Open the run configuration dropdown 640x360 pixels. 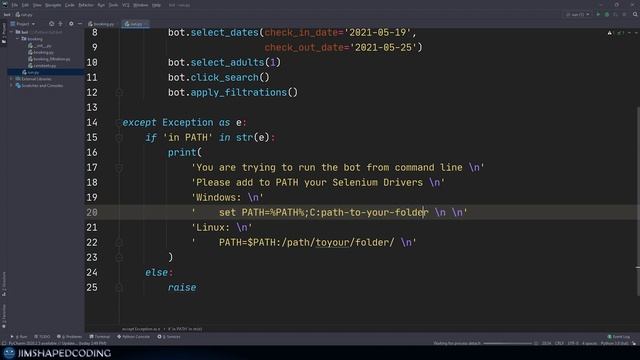[578, 14]
